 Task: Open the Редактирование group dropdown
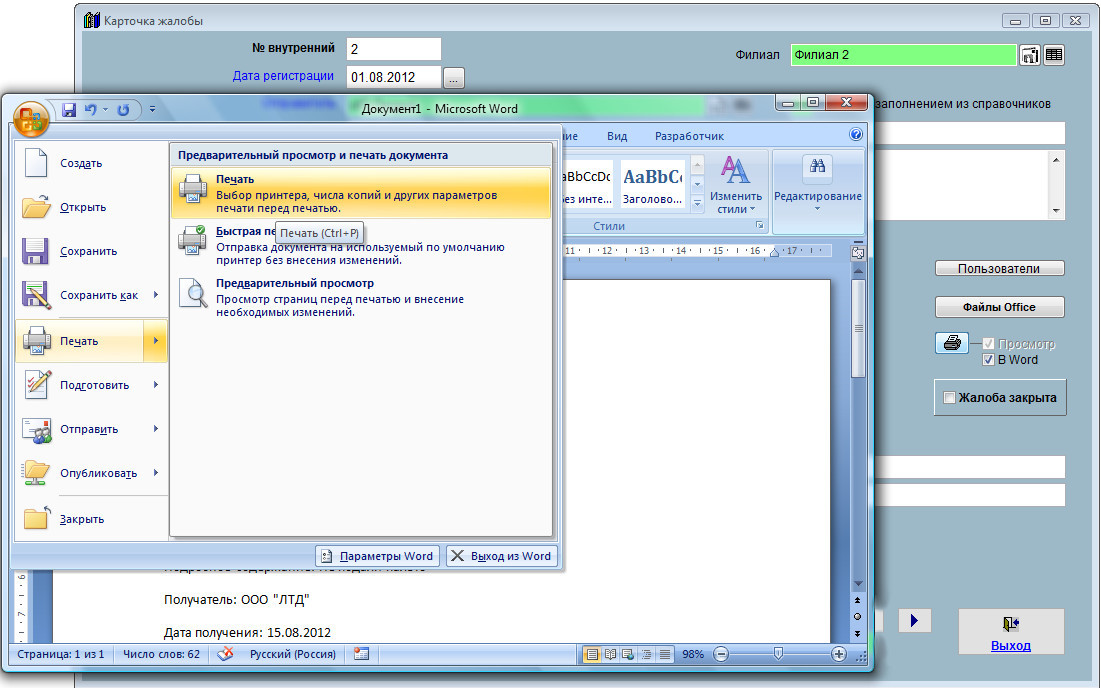[817, 186]
